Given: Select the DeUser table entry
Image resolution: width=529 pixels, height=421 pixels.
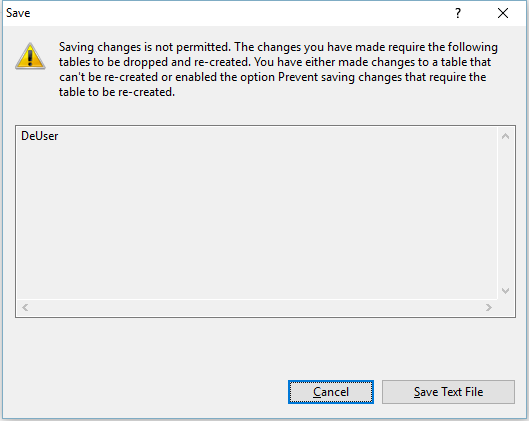Looking at the screenshot, I should 39,136.
